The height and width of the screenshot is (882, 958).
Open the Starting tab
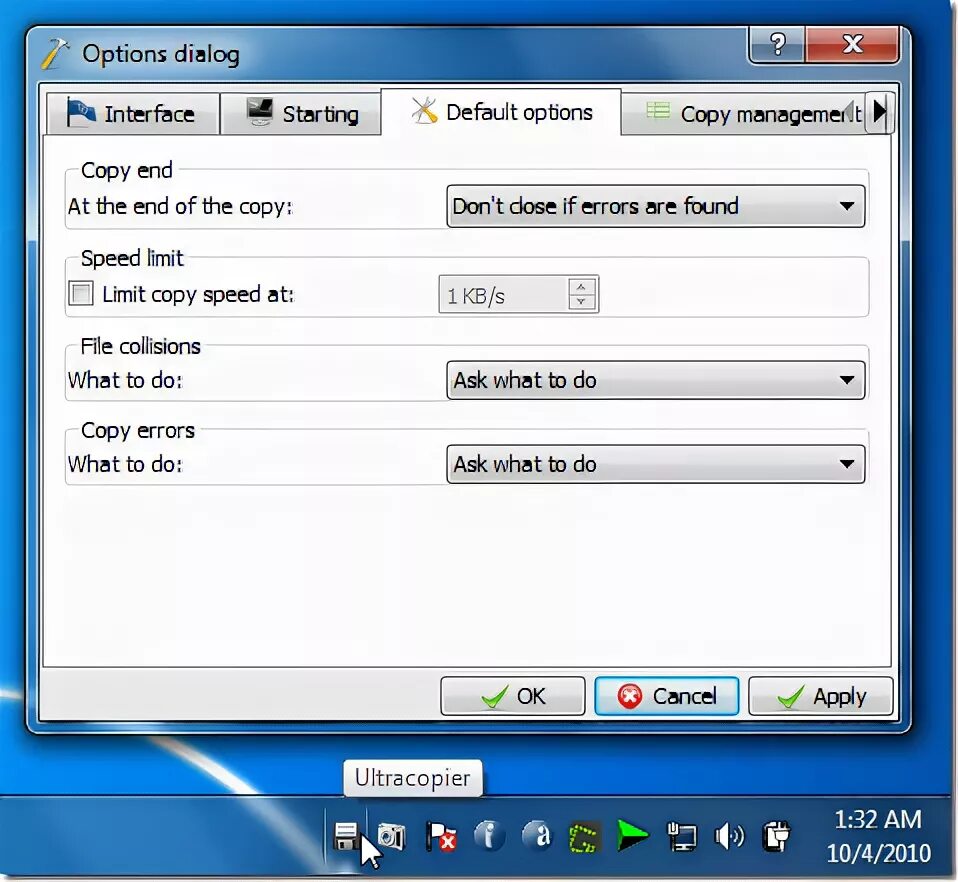301,114
